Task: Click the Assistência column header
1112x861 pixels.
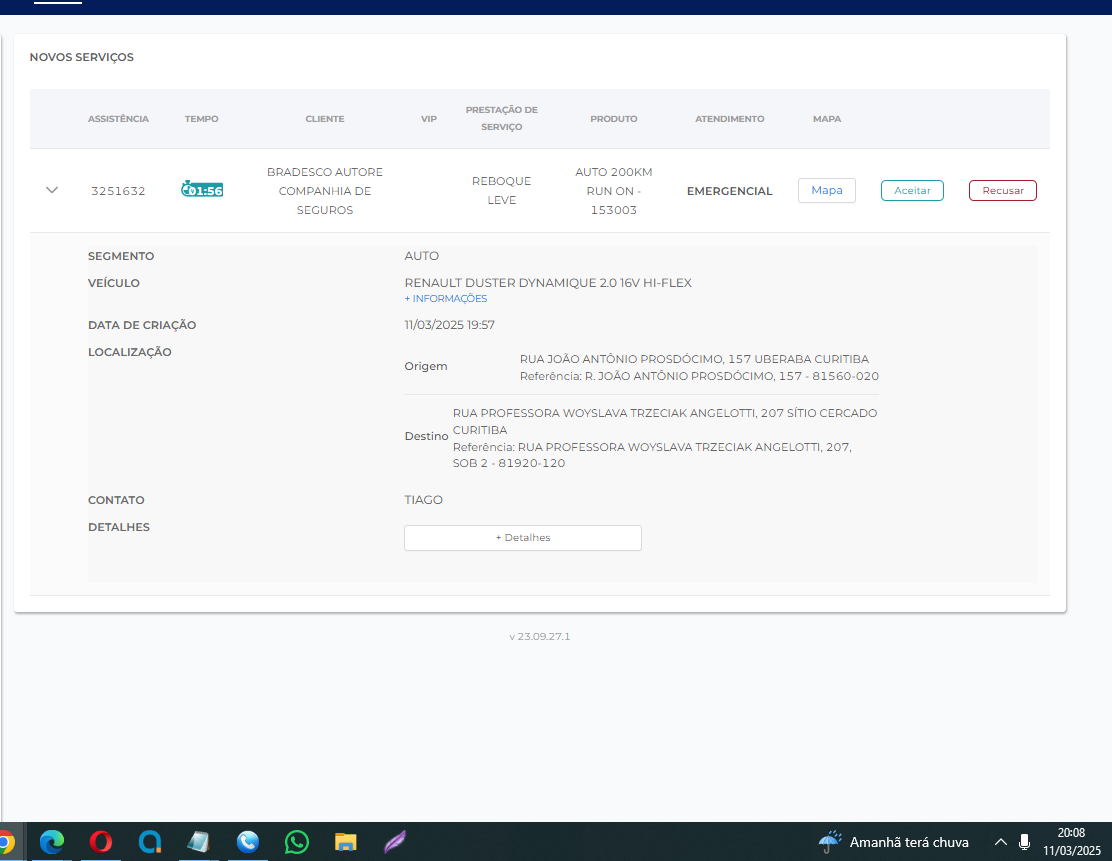Action: 118,119
